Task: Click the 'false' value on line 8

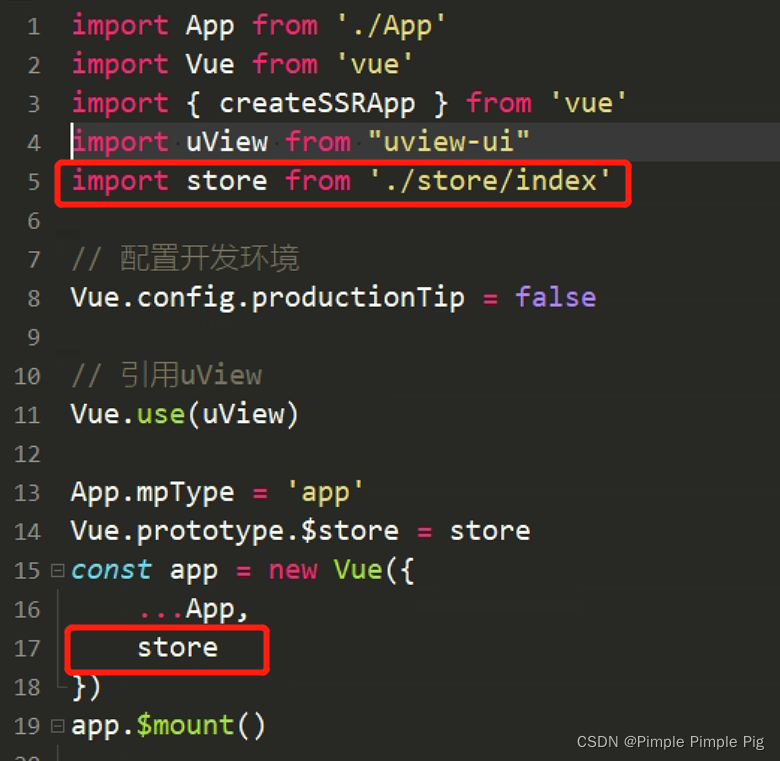Action: point(556,297)
